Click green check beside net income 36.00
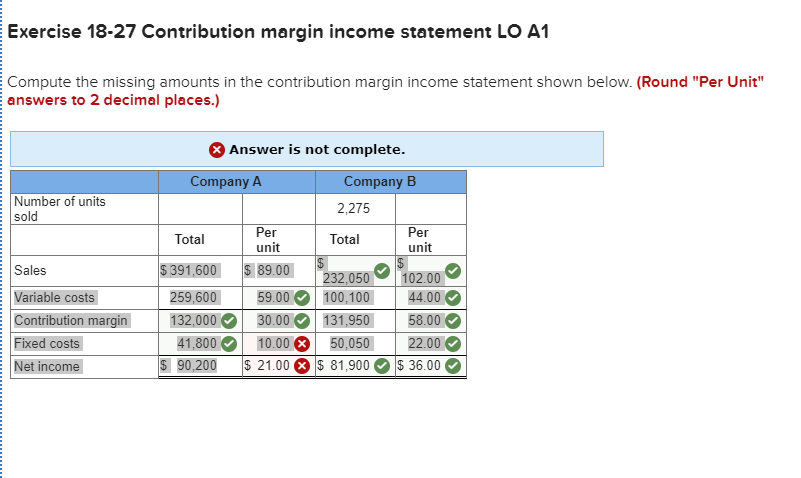This screenshot has width=801, height=478. click(x=453, y=366)
